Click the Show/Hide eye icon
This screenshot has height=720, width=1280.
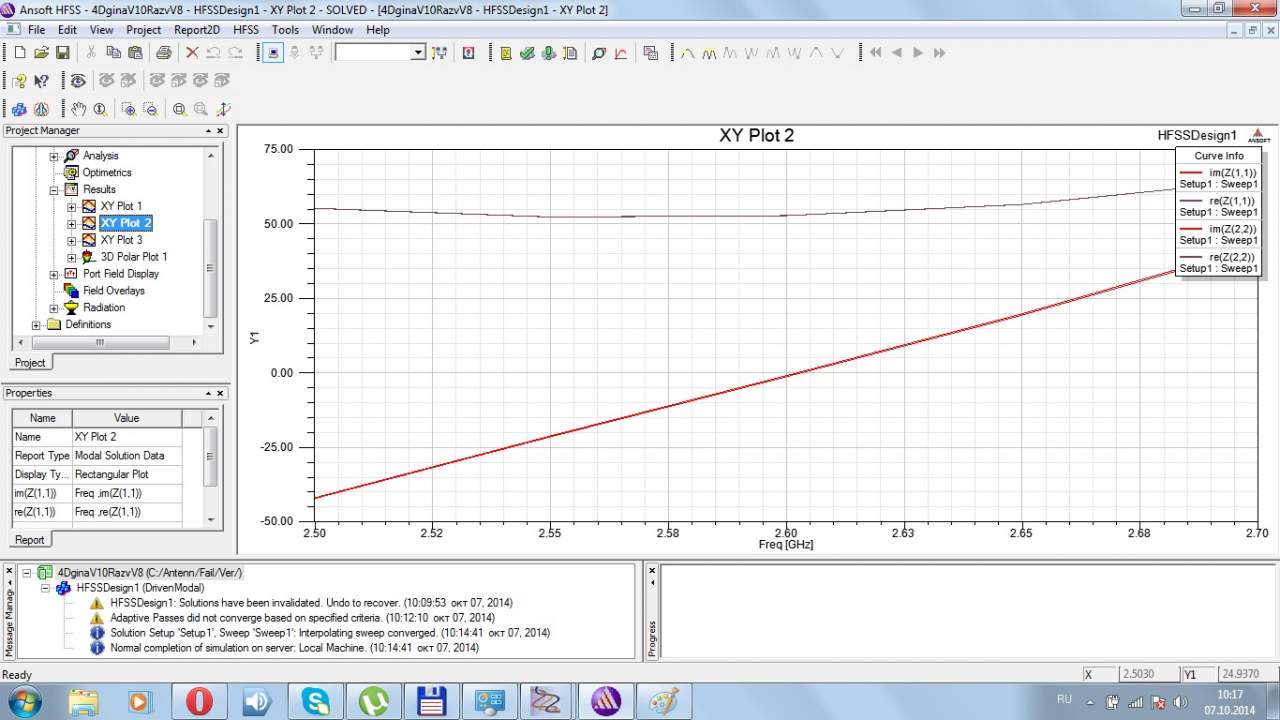(78, 81)
